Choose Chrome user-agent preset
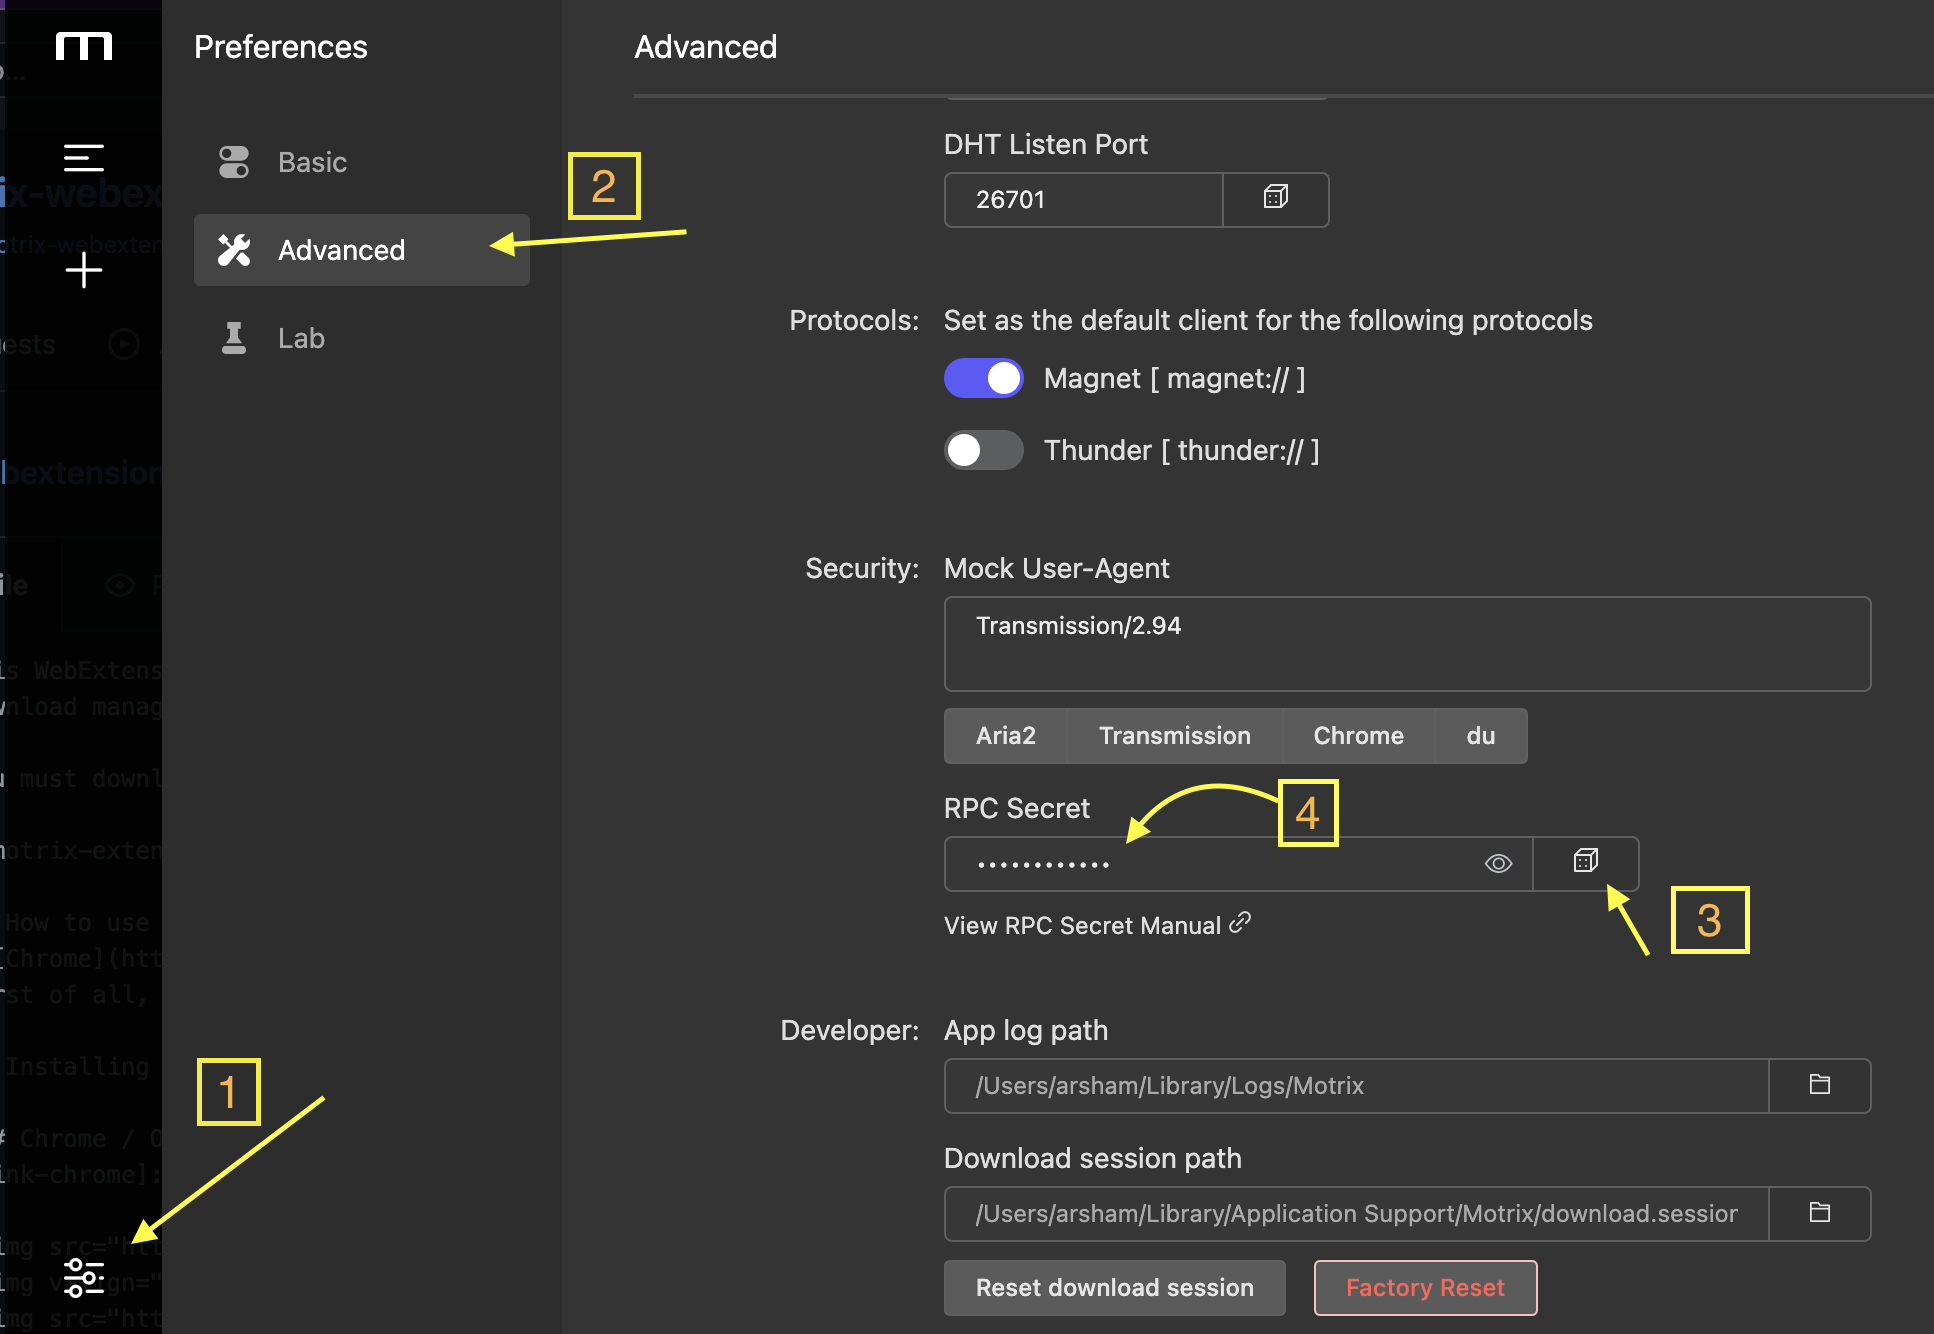This screenshot has height=1334, width=1934. [x=1358, y=736]
